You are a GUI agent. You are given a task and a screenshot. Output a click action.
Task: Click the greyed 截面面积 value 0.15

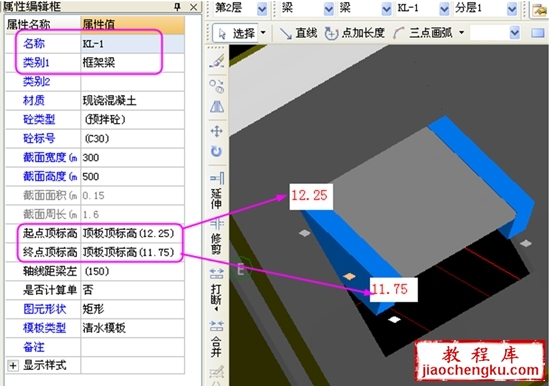pyautogui.click(x=133, y=195)
